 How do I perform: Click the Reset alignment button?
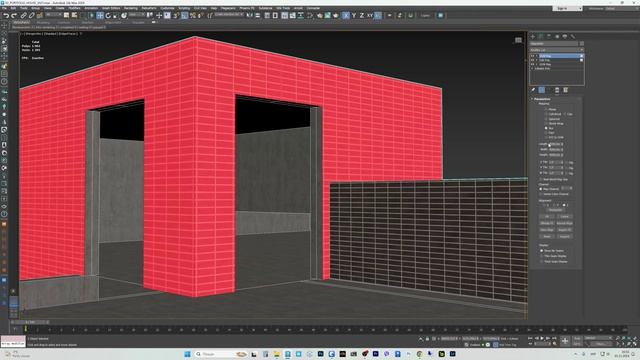coord(547,236)
